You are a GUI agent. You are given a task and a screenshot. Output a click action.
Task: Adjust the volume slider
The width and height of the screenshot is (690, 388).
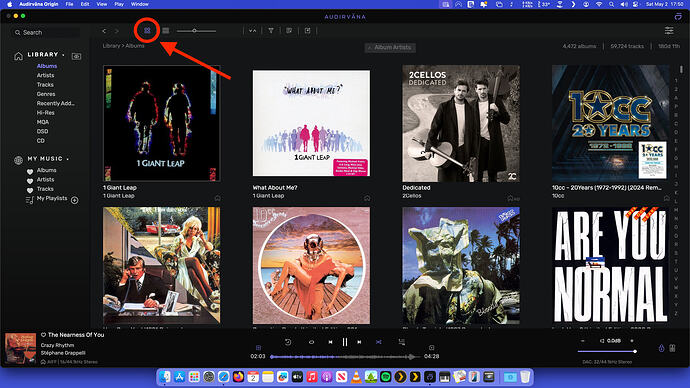point(607,351)
